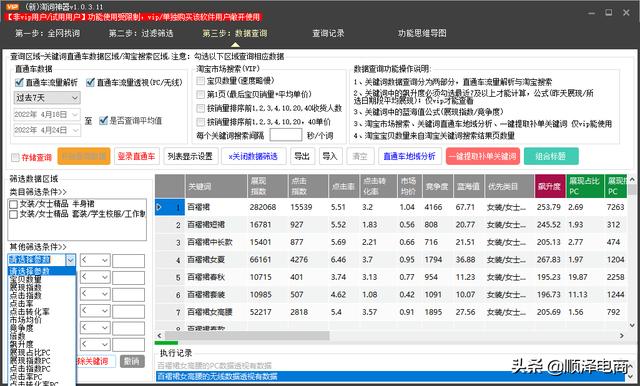Enable 第1页(最后宝贝销量+平均单价) checkbox
Screen dimensions: 640x386
(200, 95)
